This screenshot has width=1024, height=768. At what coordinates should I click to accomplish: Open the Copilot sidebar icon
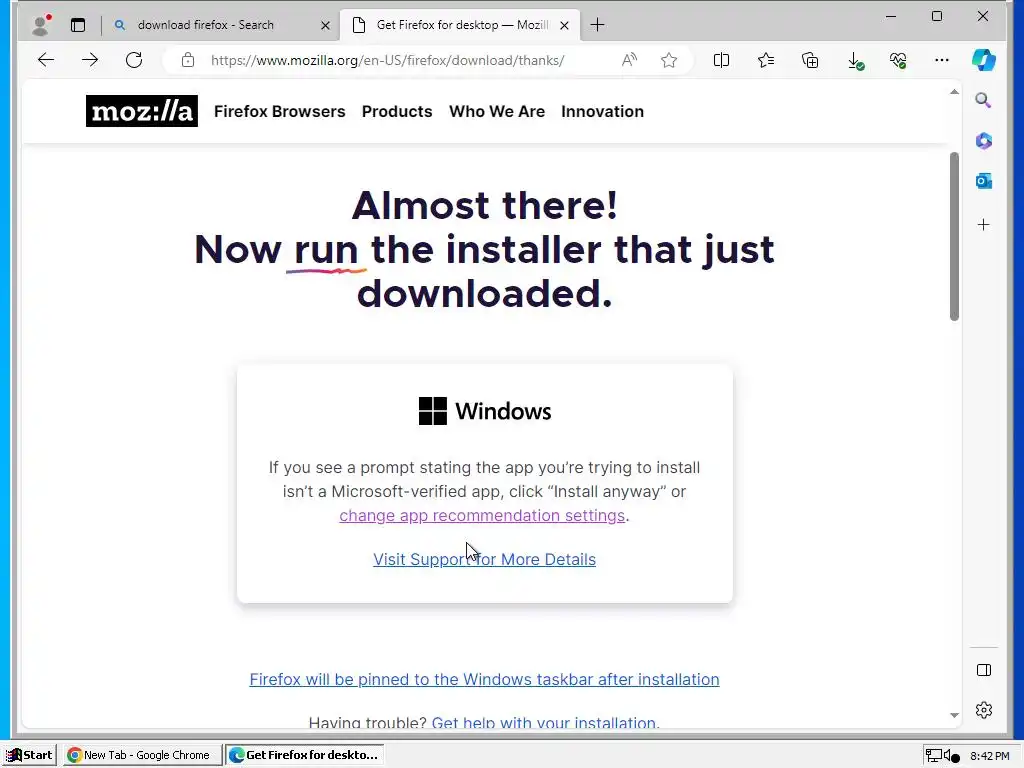[x=984, y=60]
